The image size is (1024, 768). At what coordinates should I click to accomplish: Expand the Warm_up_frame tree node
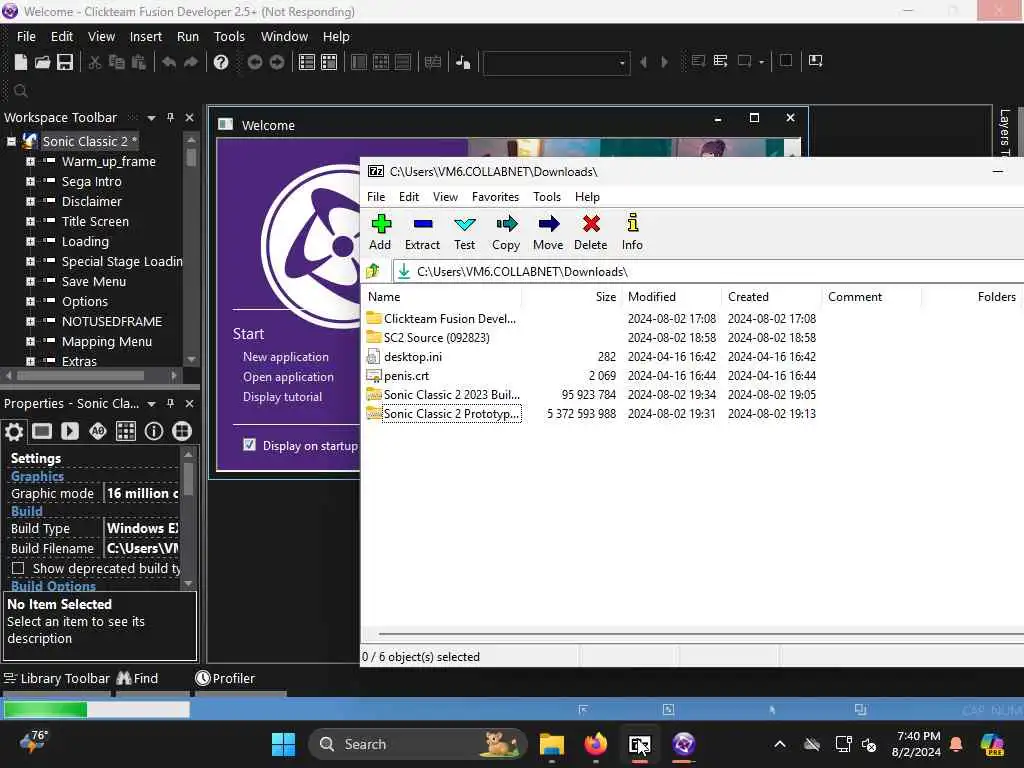[30, 161]
